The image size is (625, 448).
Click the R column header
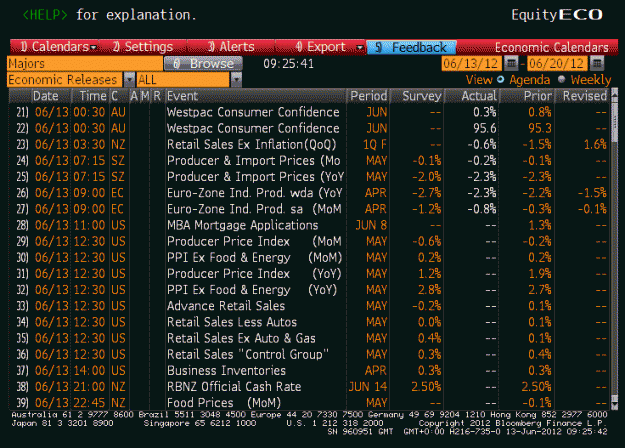pyautogui.click(x=157, y=96)
